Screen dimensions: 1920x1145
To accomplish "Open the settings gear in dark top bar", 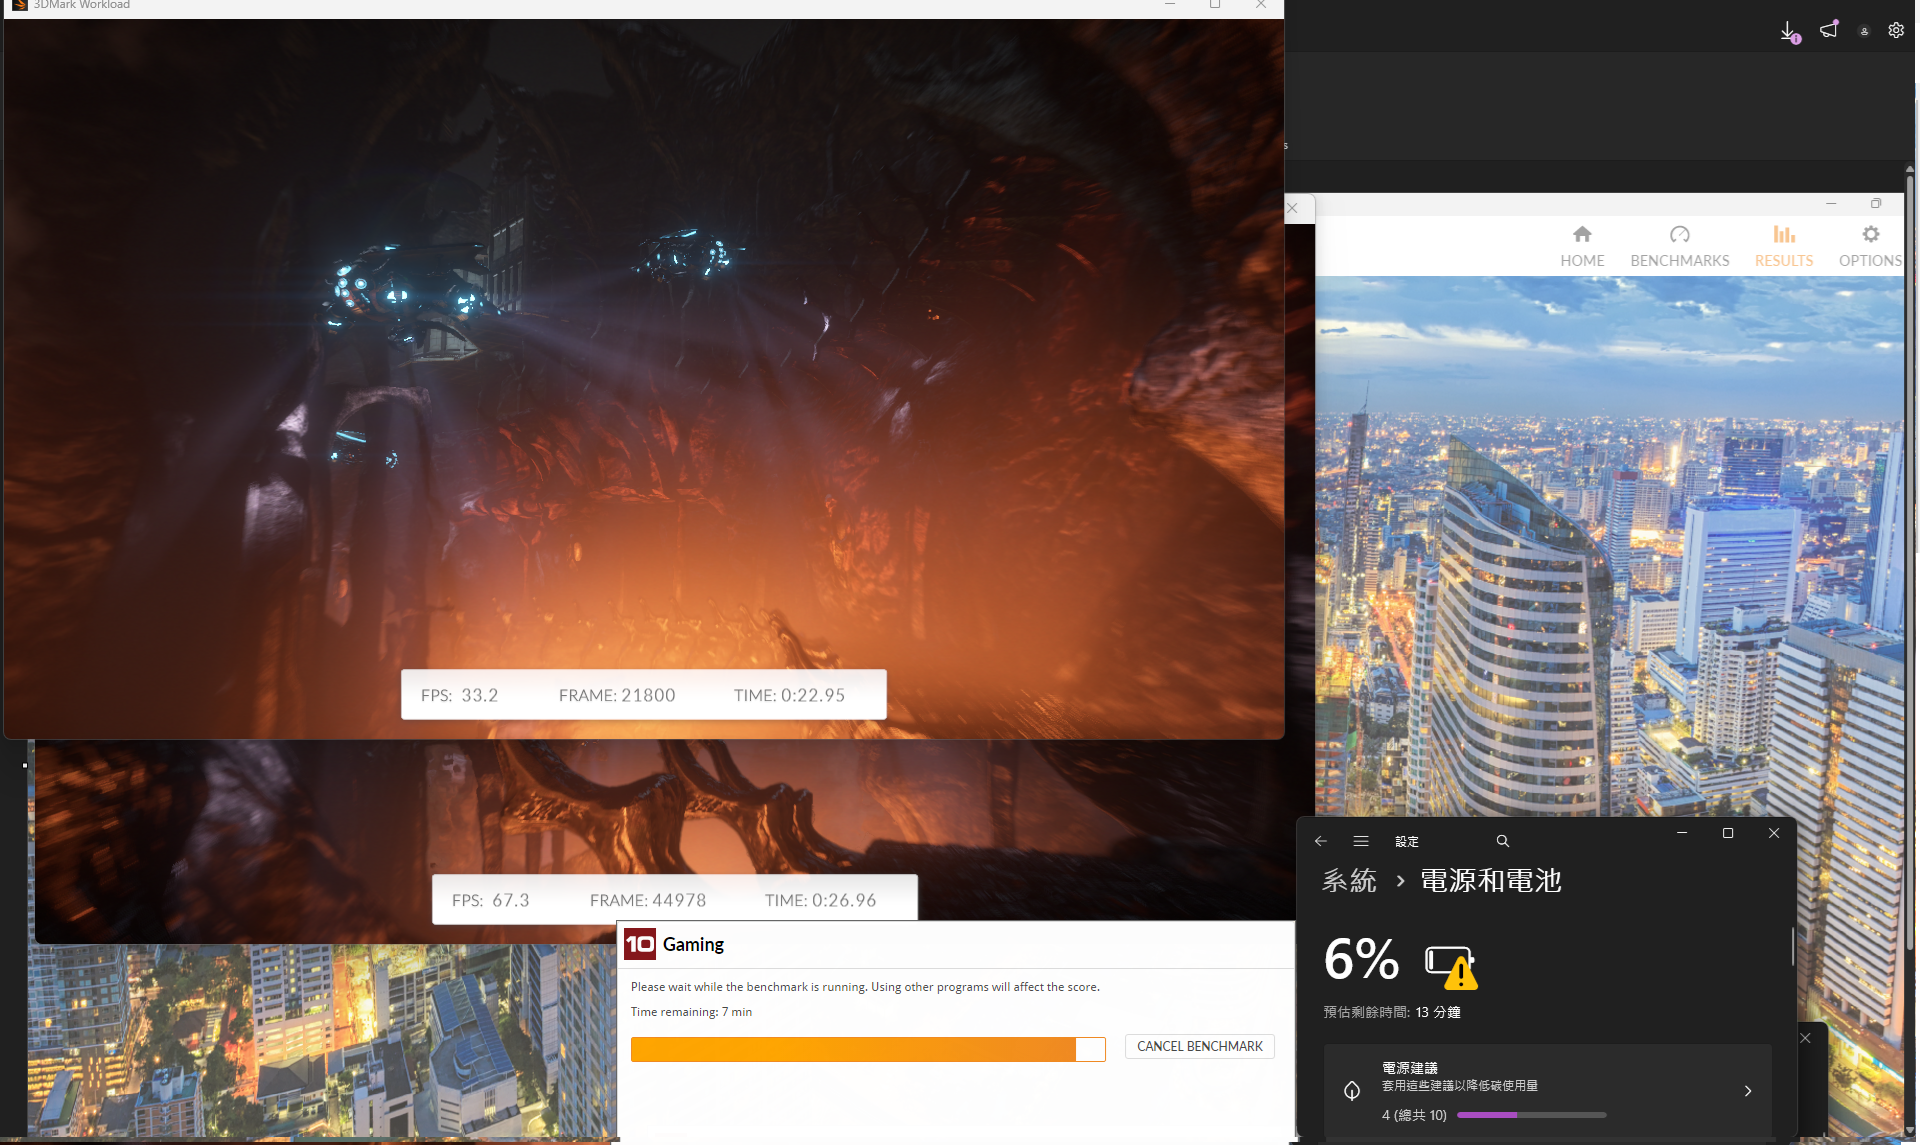I will (1896, 30).
